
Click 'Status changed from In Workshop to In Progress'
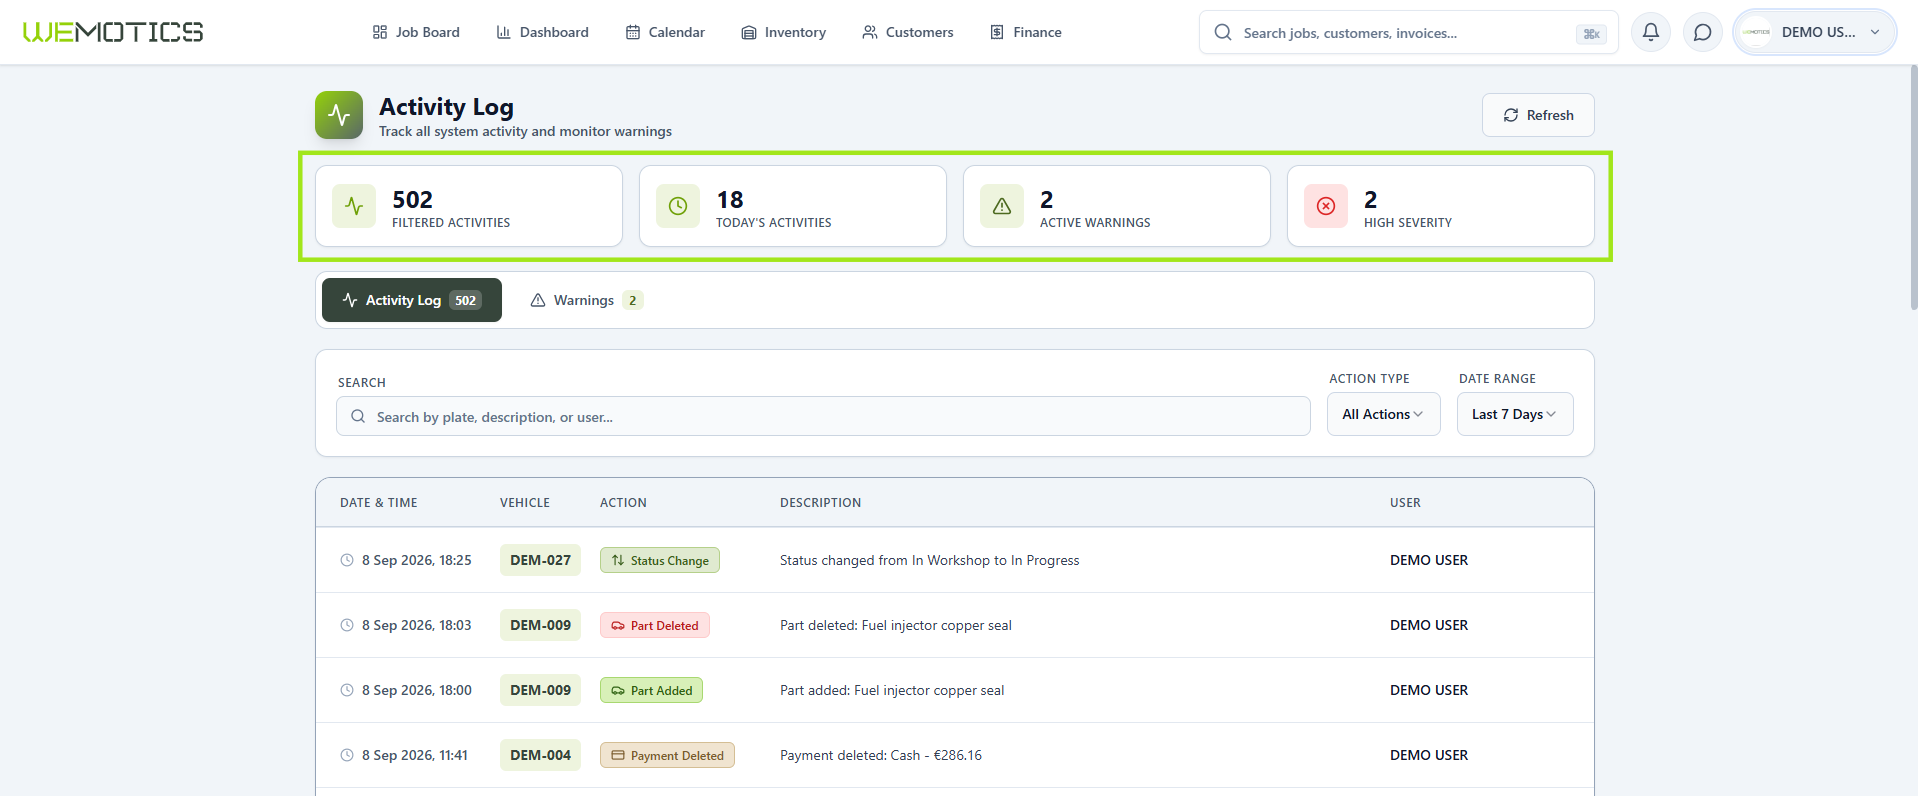[x=930, y=560]
